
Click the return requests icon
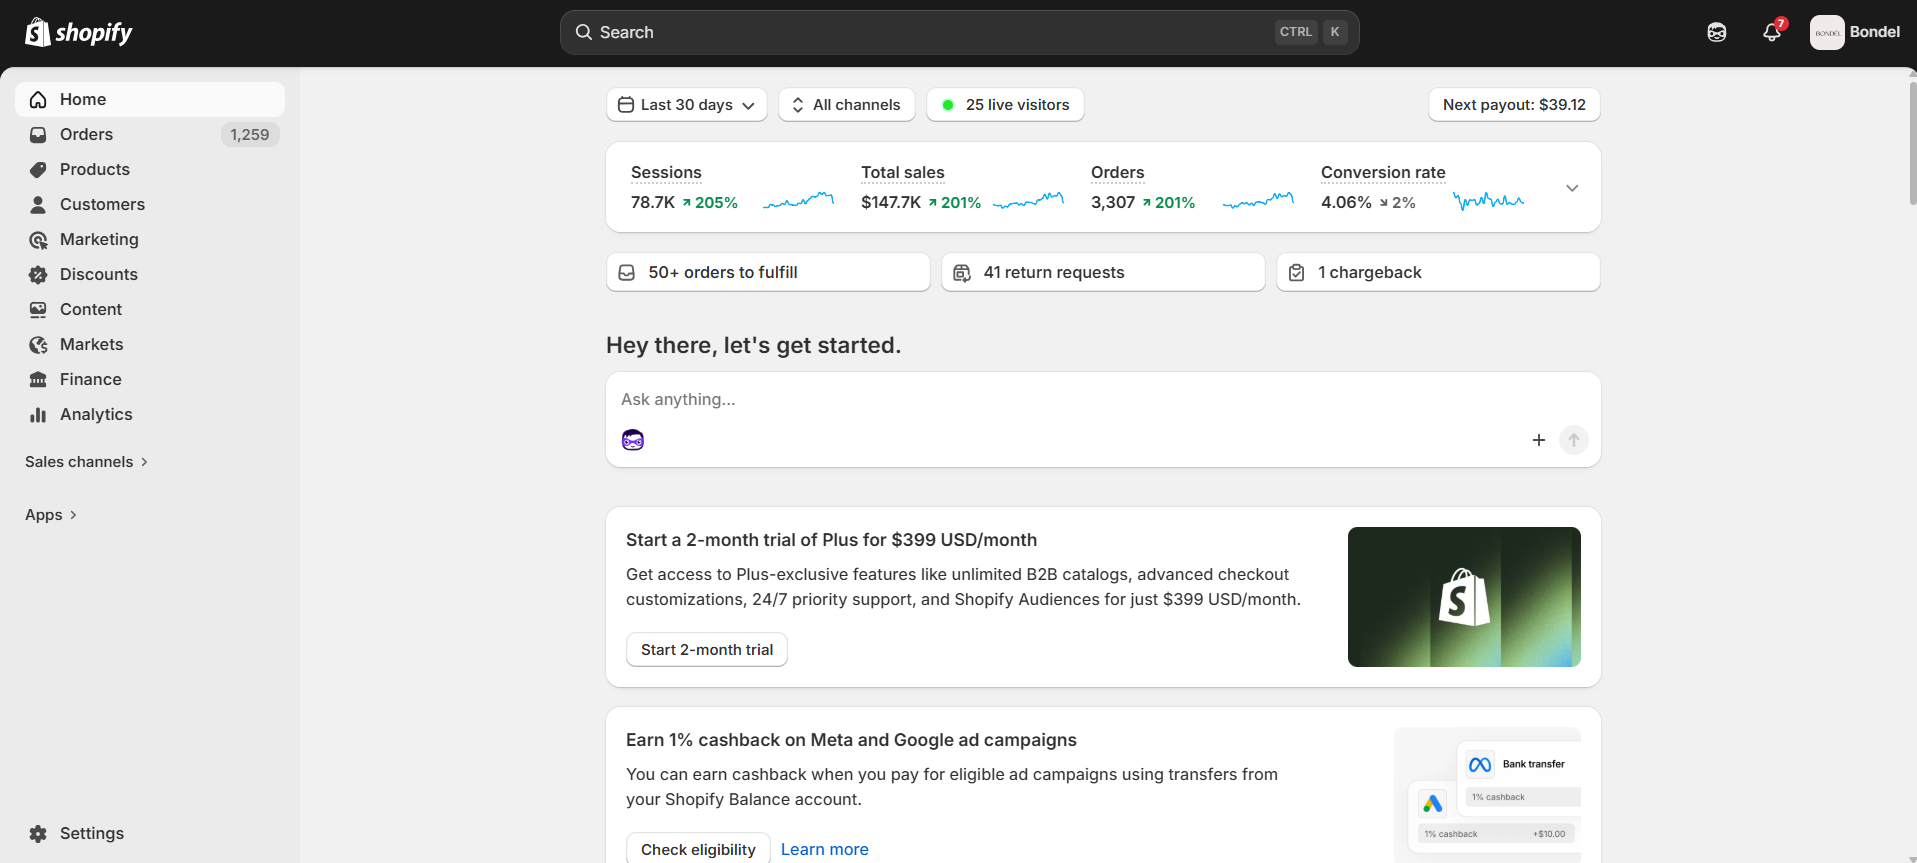click(x=962, y=273)
